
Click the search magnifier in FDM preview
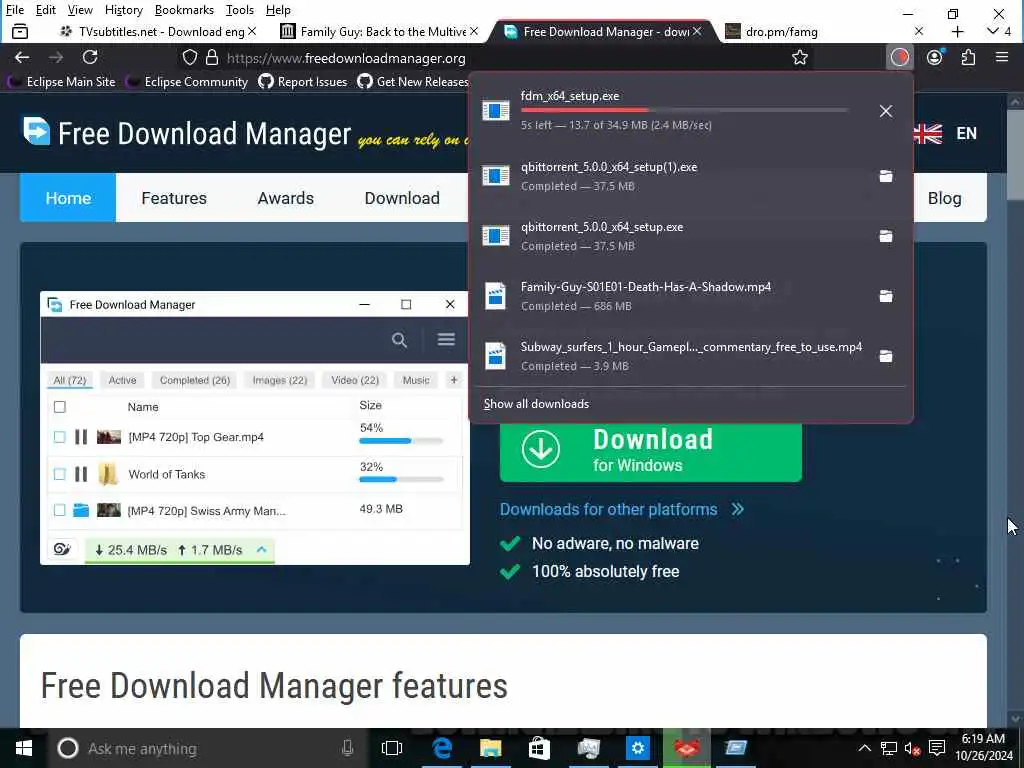pyautogui.click(x=399, y=340)
